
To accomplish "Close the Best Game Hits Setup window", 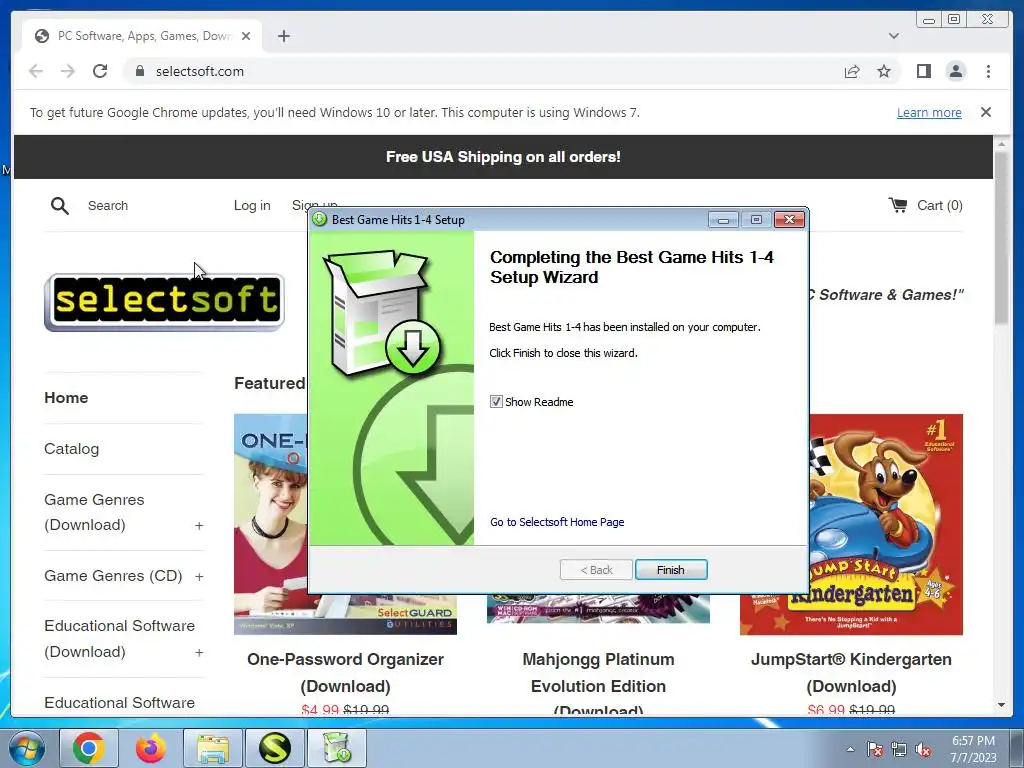I will [789, 220].
